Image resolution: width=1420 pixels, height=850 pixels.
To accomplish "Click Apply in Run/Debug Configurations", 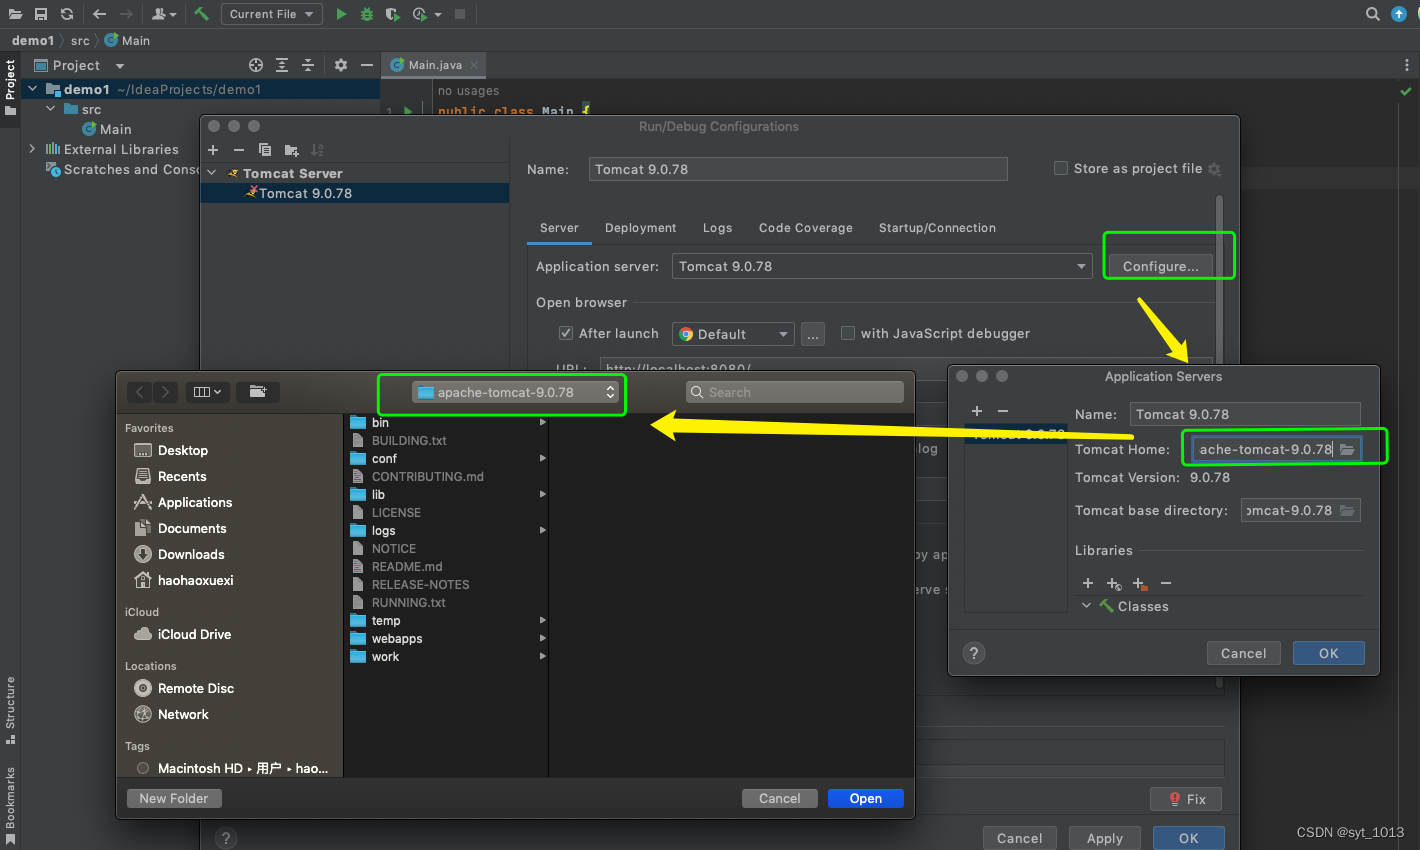I will (1104, 838).
